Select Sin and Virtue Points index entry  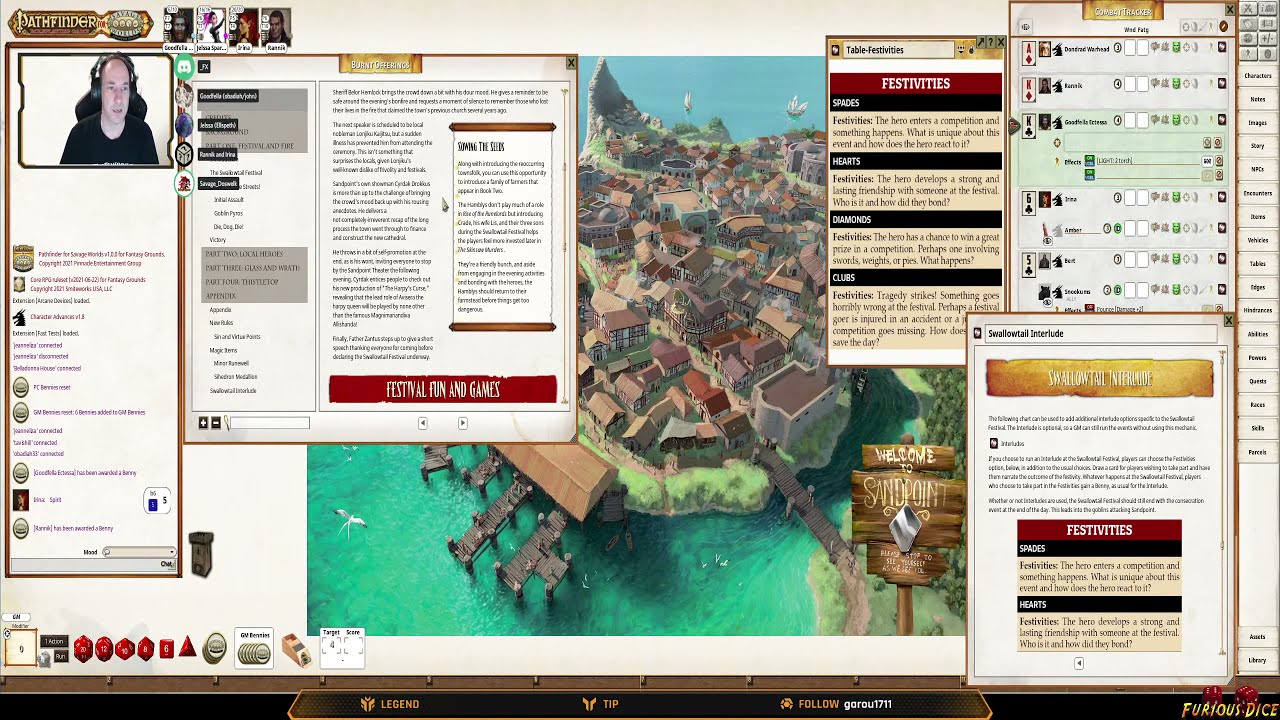pyautogui.click(x=237, y=337)
